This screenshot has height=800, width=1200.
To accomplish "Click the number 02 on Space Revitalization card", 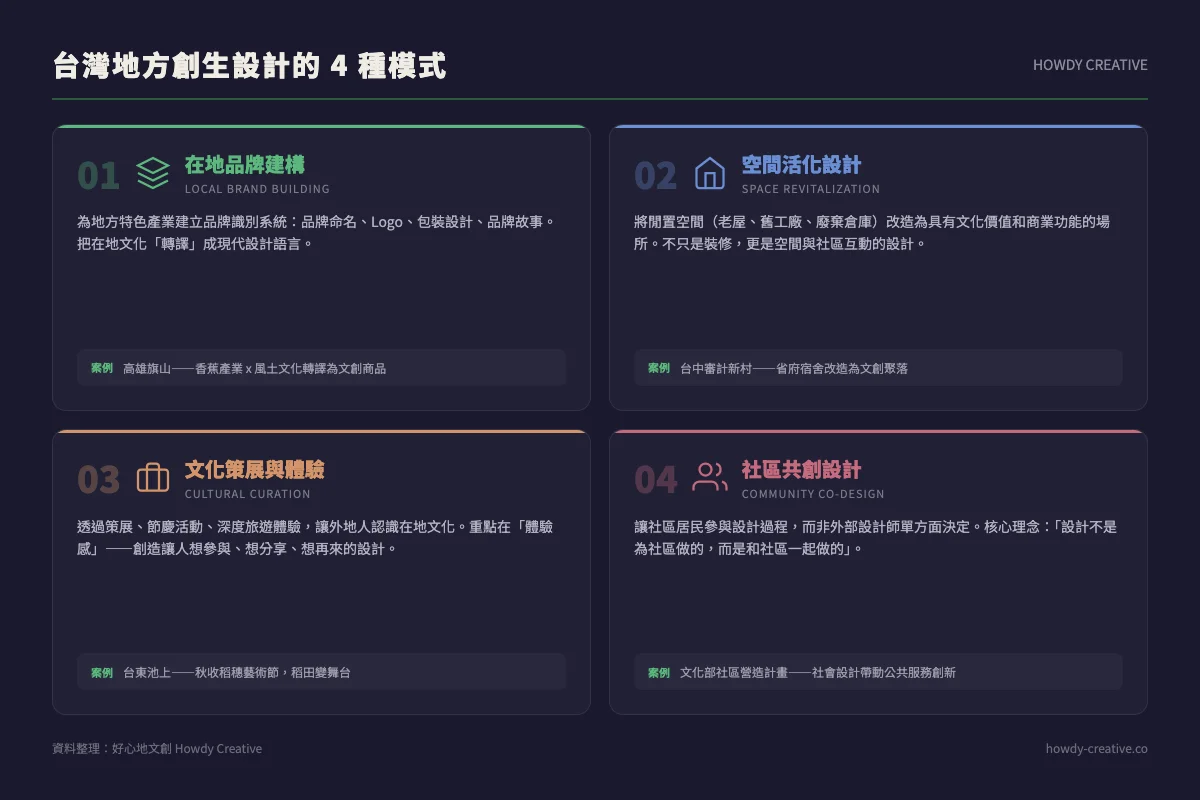I will point(655,175).
